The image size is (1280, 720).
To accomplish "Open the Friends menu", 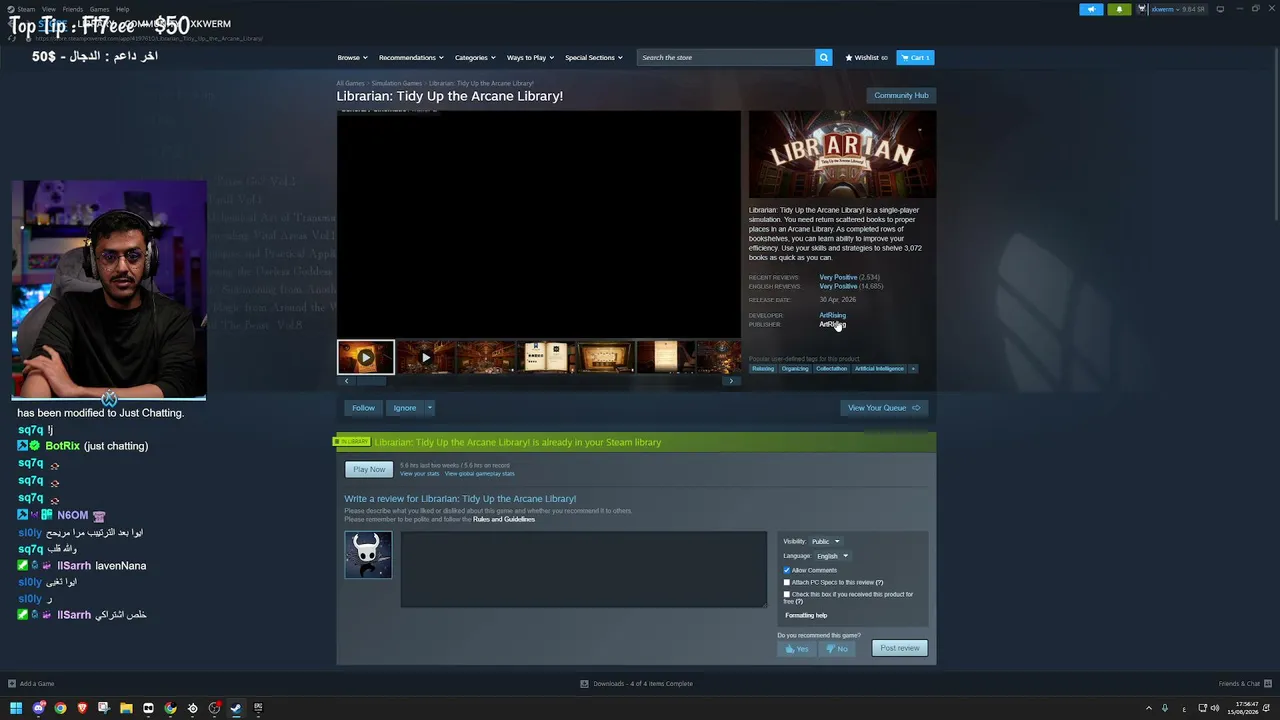I will point(73,9).
